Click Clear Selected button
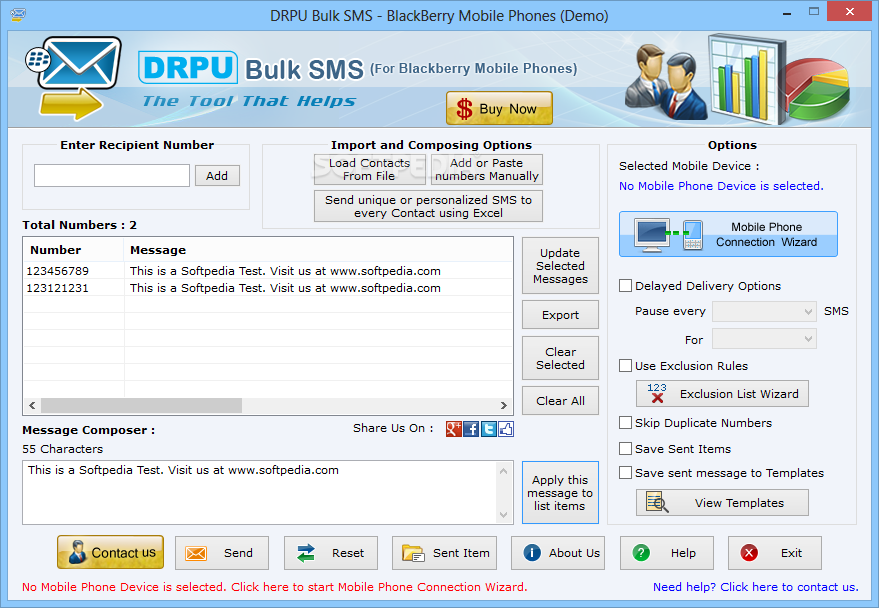 (560, 358)
